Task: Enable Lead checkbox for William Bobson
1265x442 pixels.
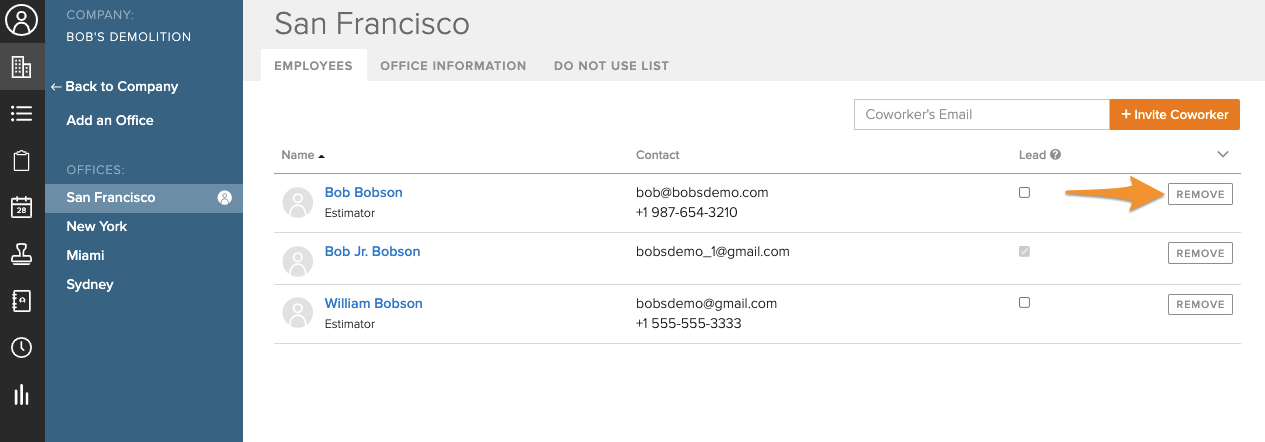Action: (x=1024, y=302)
